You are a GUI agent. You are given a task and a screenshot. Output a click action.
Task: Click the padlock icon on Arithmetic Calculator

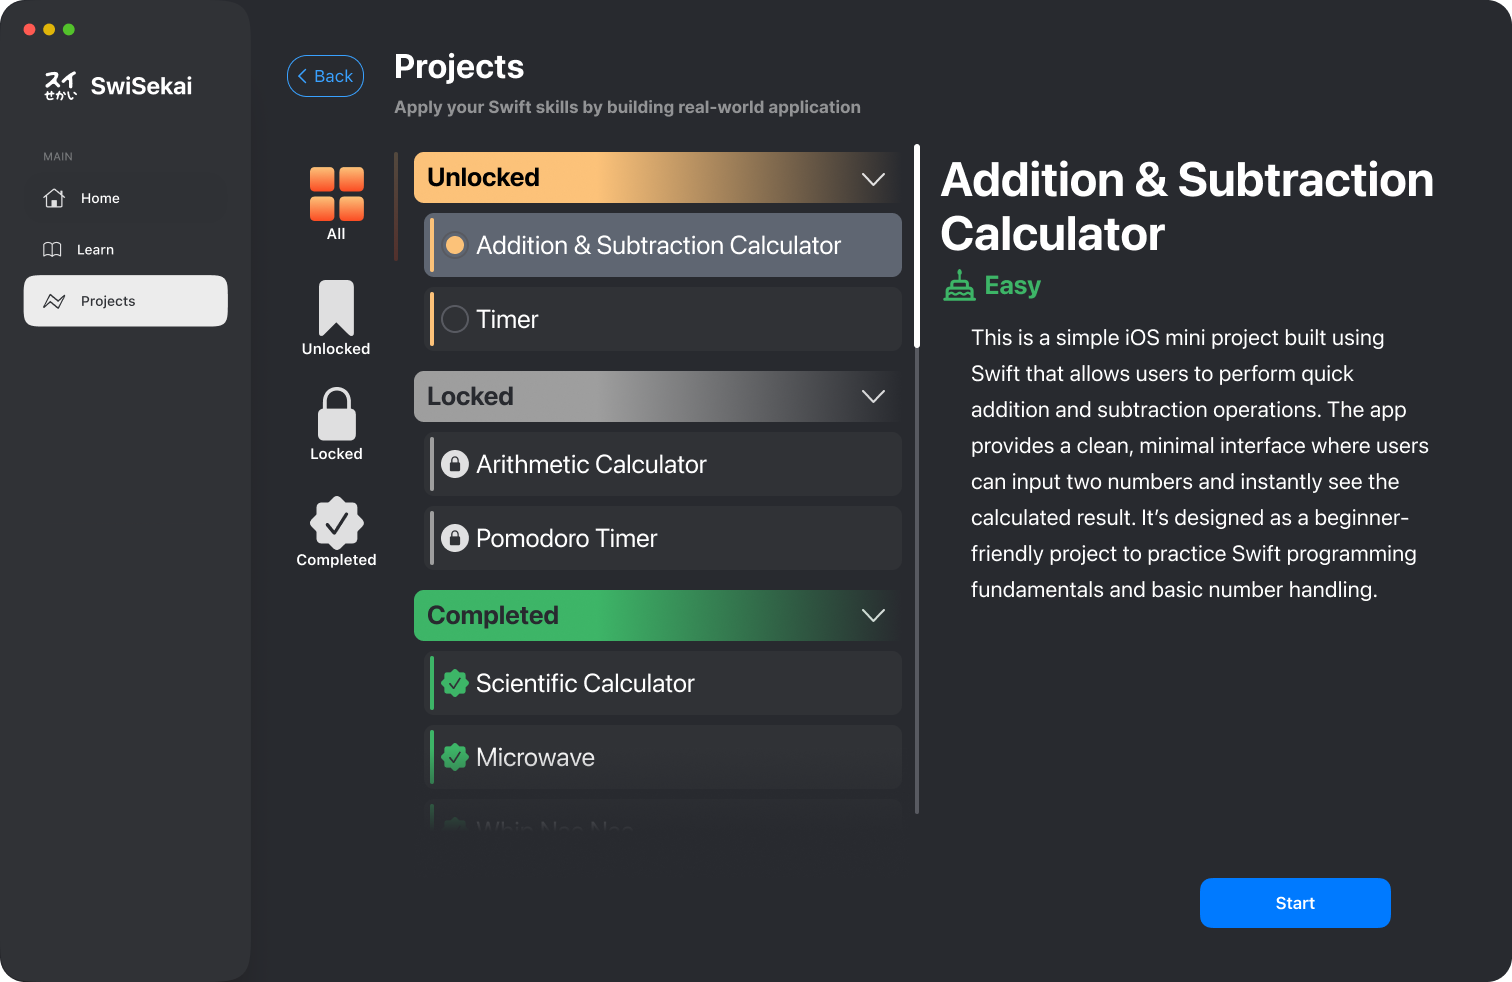point(455,464)
